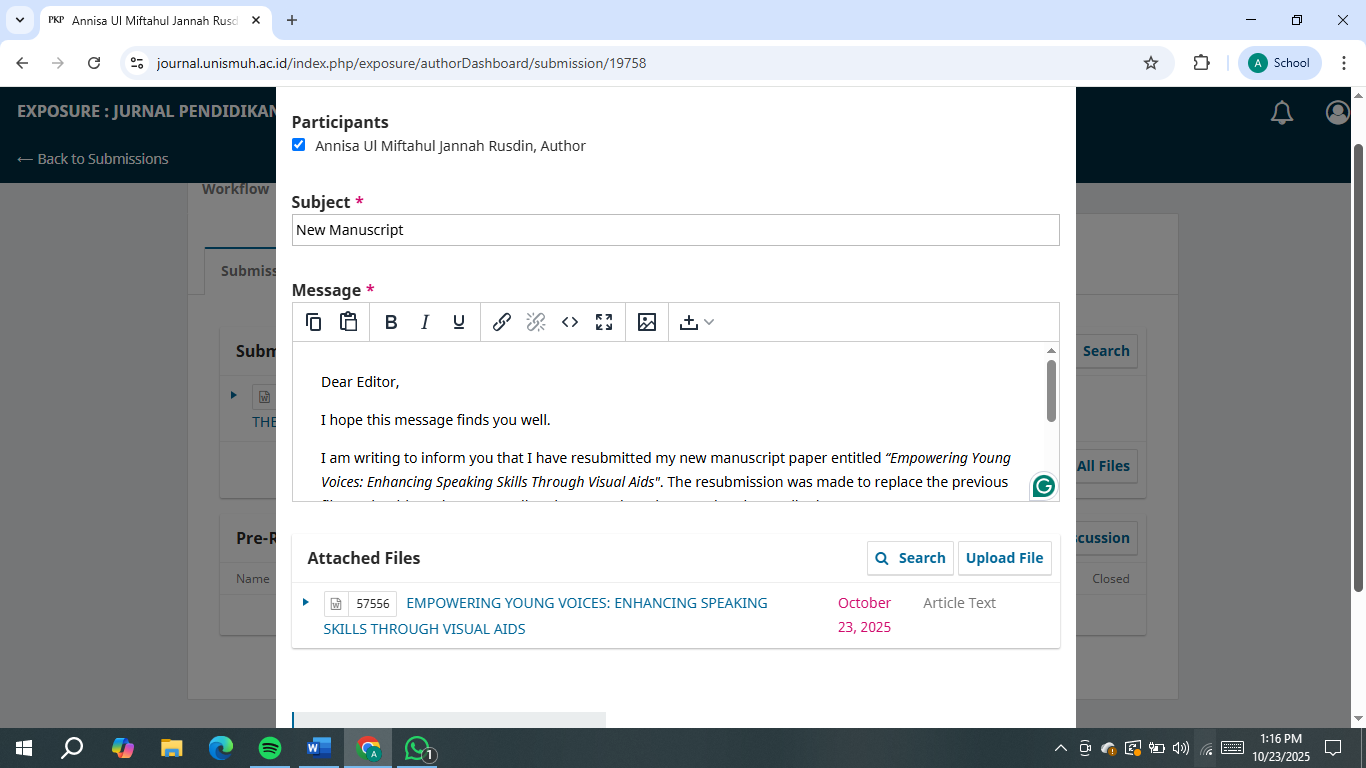Click the Subject input field
This screenshot has height=768, width=1366.
coord(675,230)
